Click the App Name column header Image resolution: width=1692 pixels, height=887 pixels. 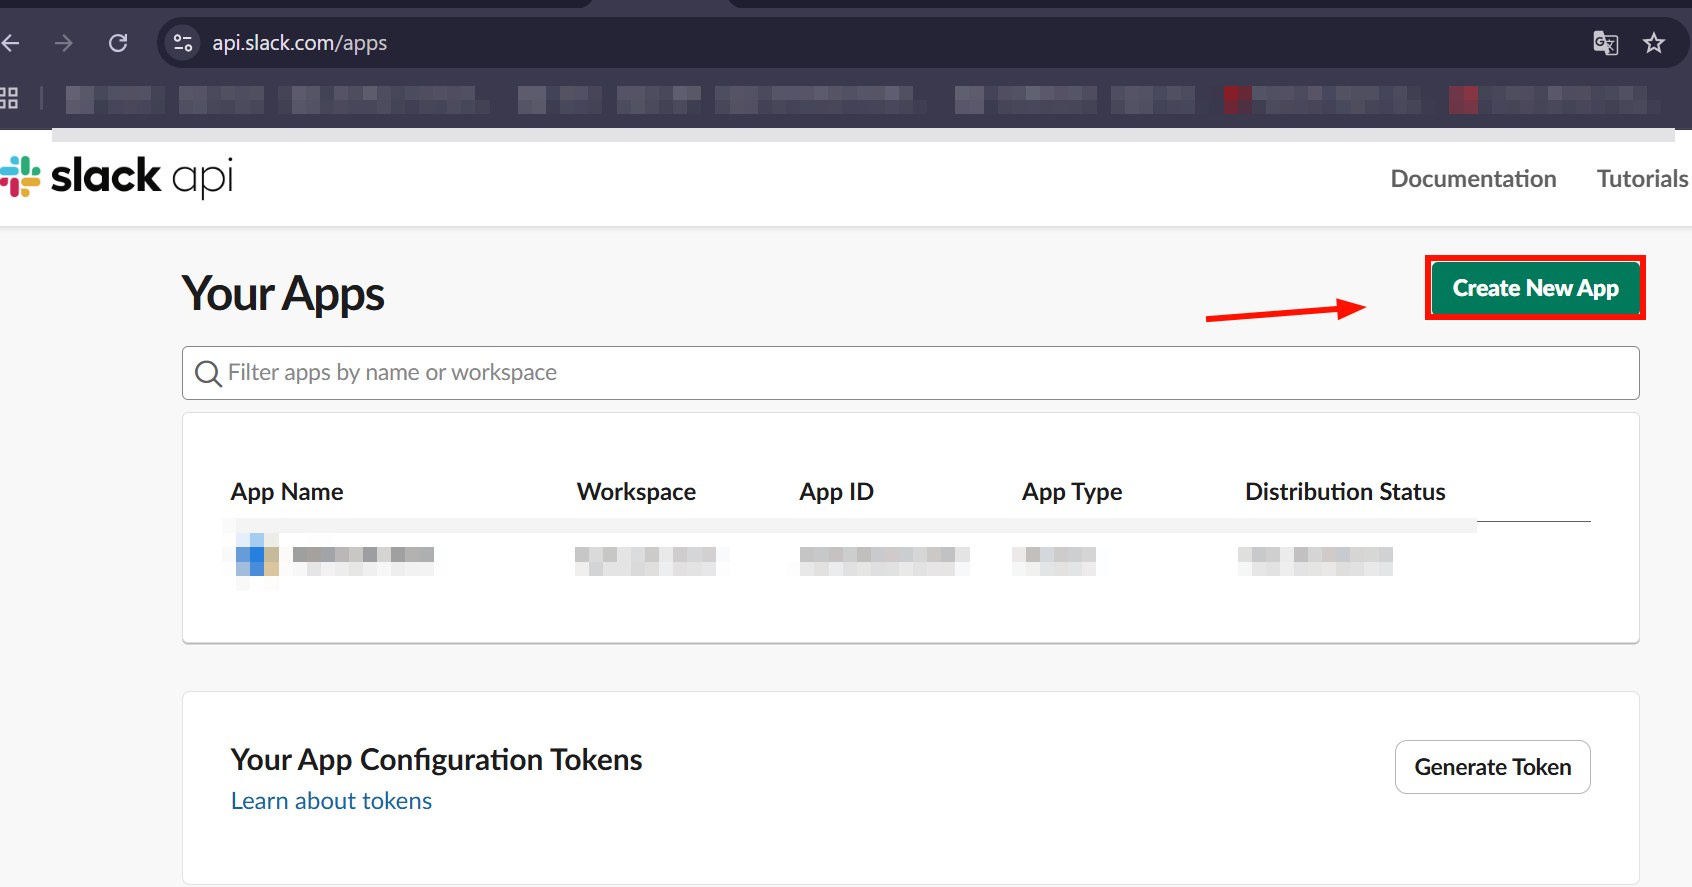tap(287, 492)
